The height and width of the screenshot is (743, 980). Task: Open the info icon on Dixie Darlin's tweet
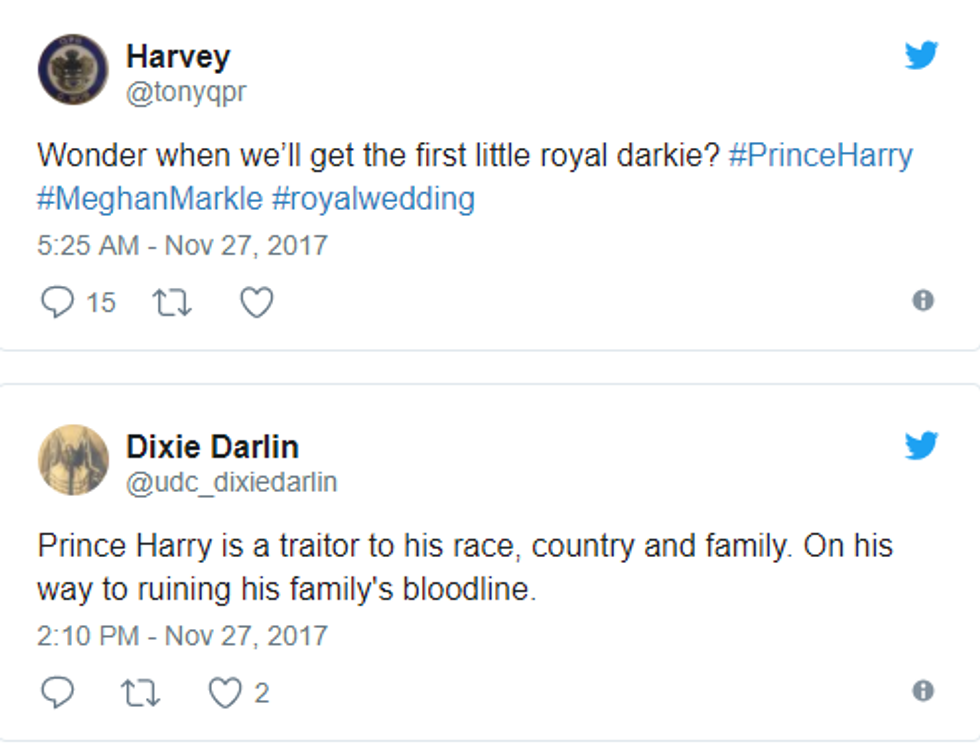point(923,690)
